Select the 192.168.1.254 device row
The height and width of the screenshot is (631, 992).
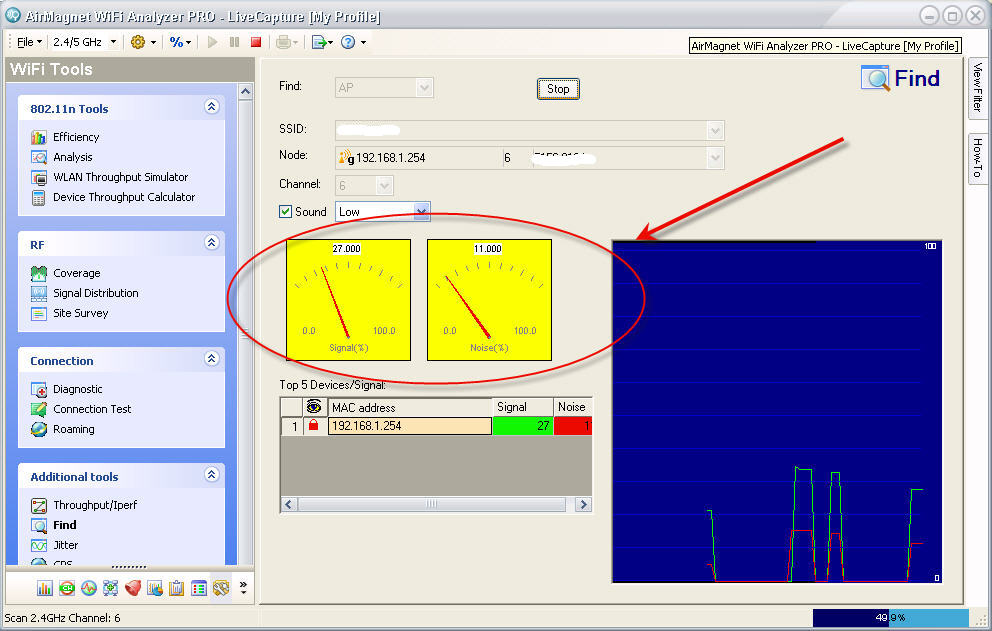tap(436, 426)
